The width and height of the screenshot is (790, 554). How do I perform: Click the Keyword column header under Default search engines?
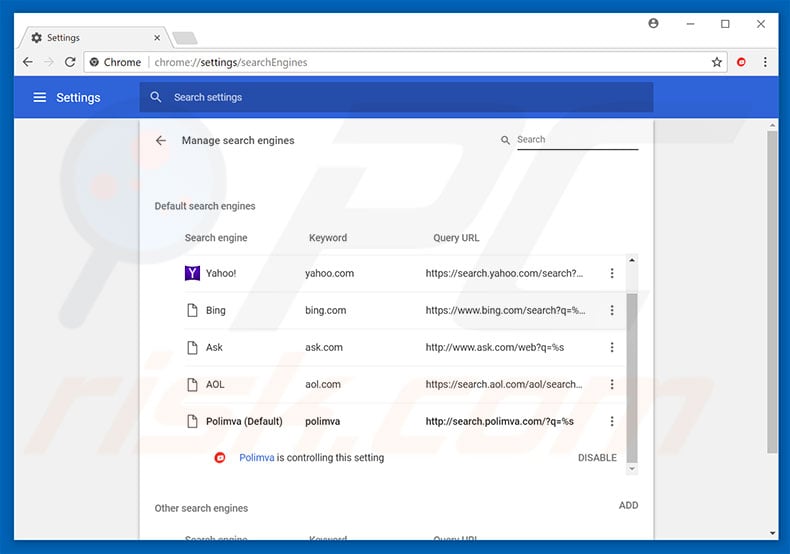pyautogui.click(x=327, y=238)
